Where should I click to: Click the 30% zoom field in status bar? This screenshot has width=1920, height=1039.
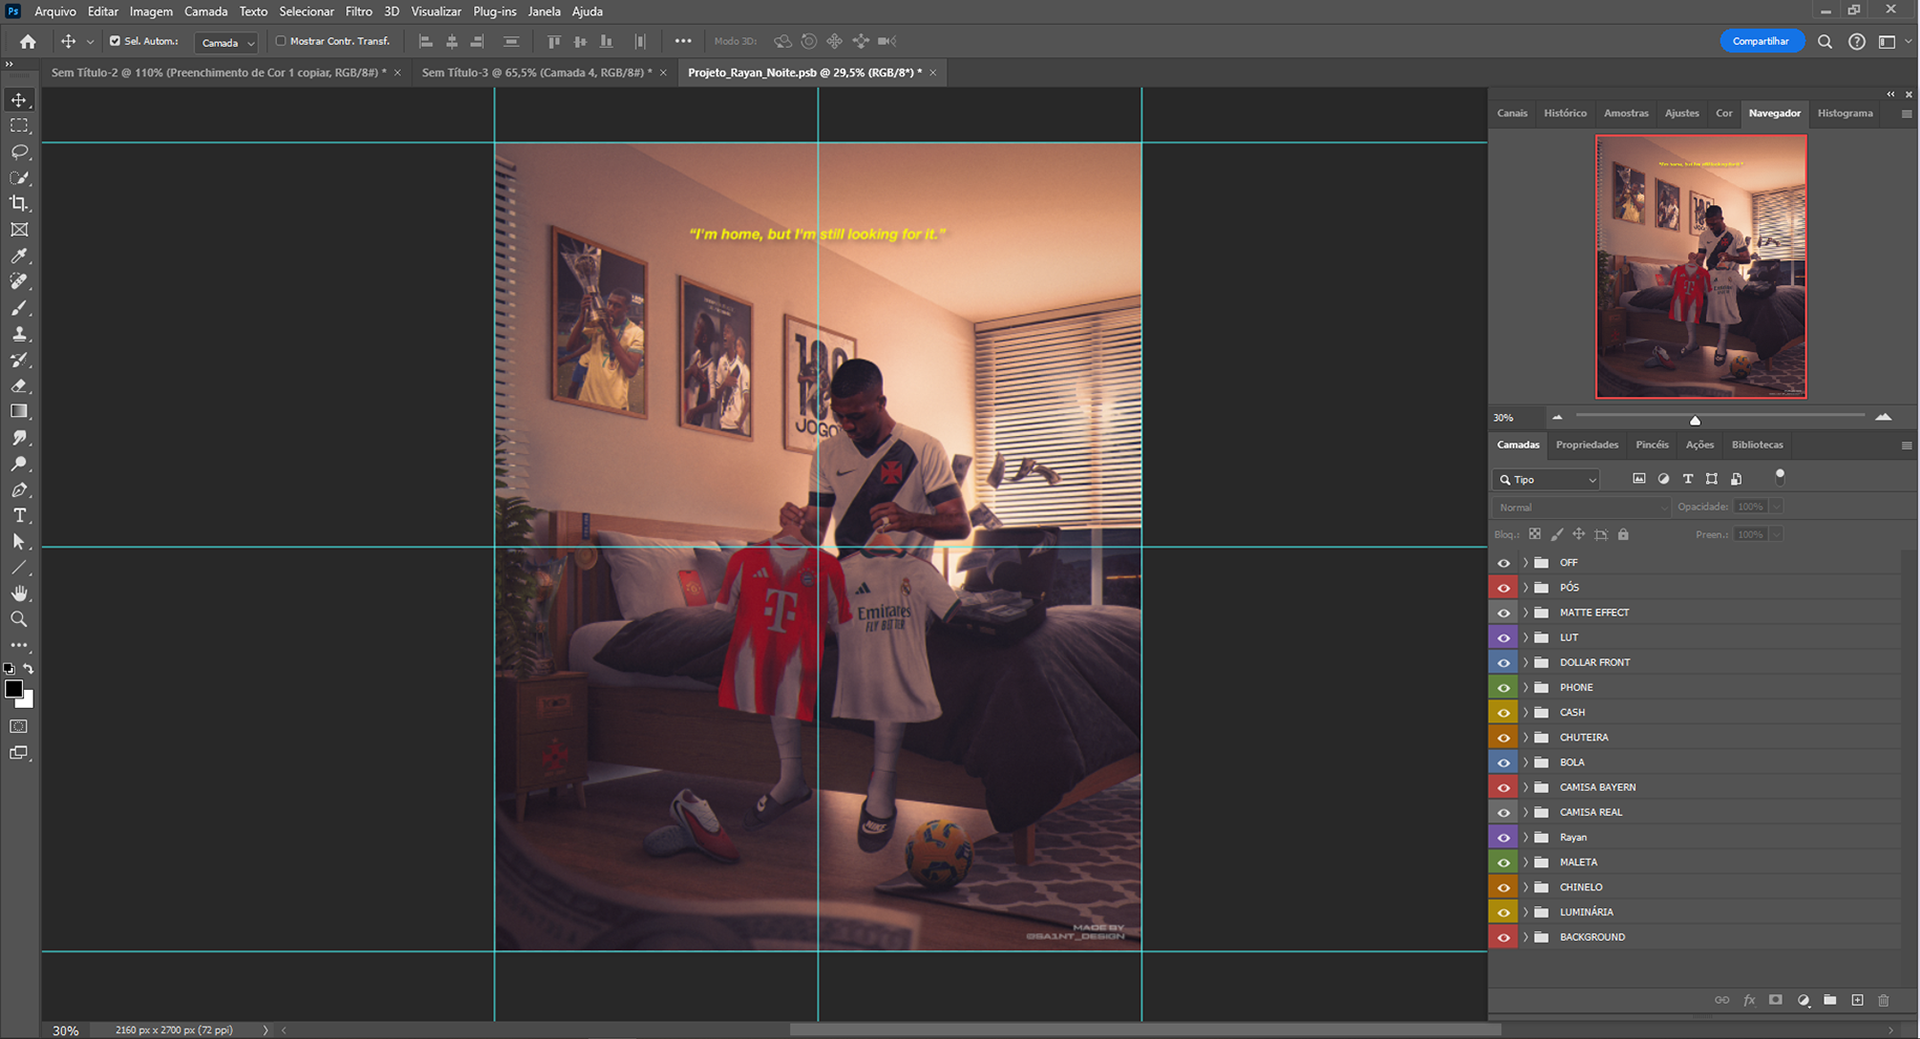[66, 1030]
